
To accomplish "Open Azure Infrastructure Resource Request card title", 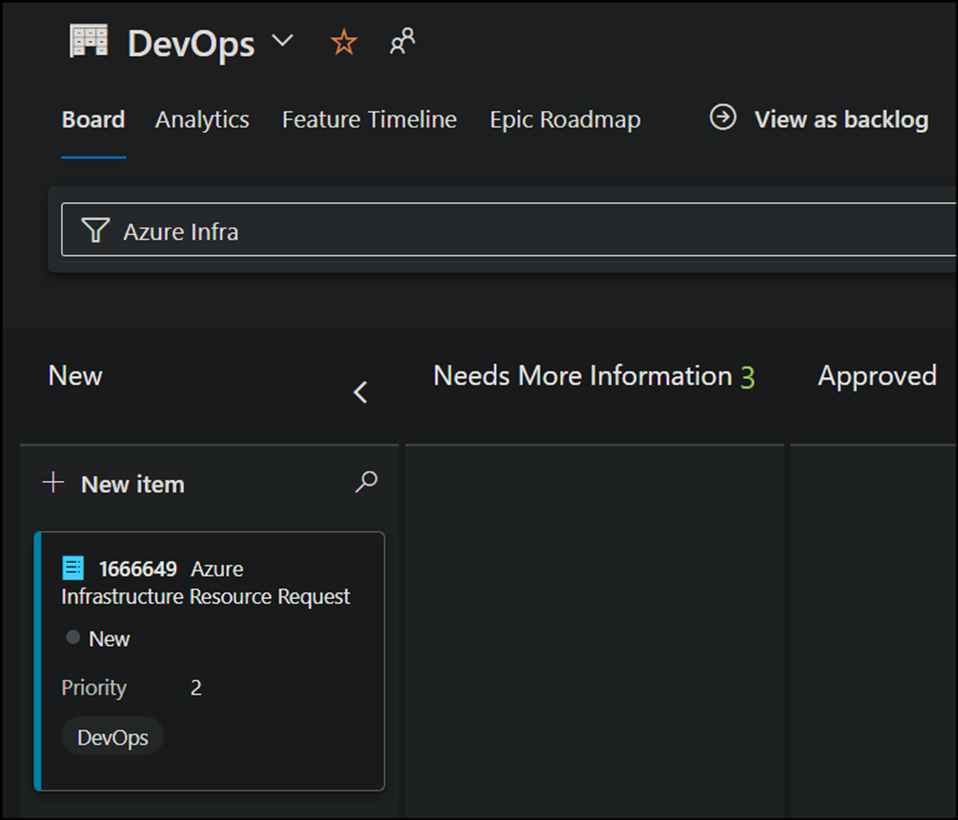I will 206,596.
